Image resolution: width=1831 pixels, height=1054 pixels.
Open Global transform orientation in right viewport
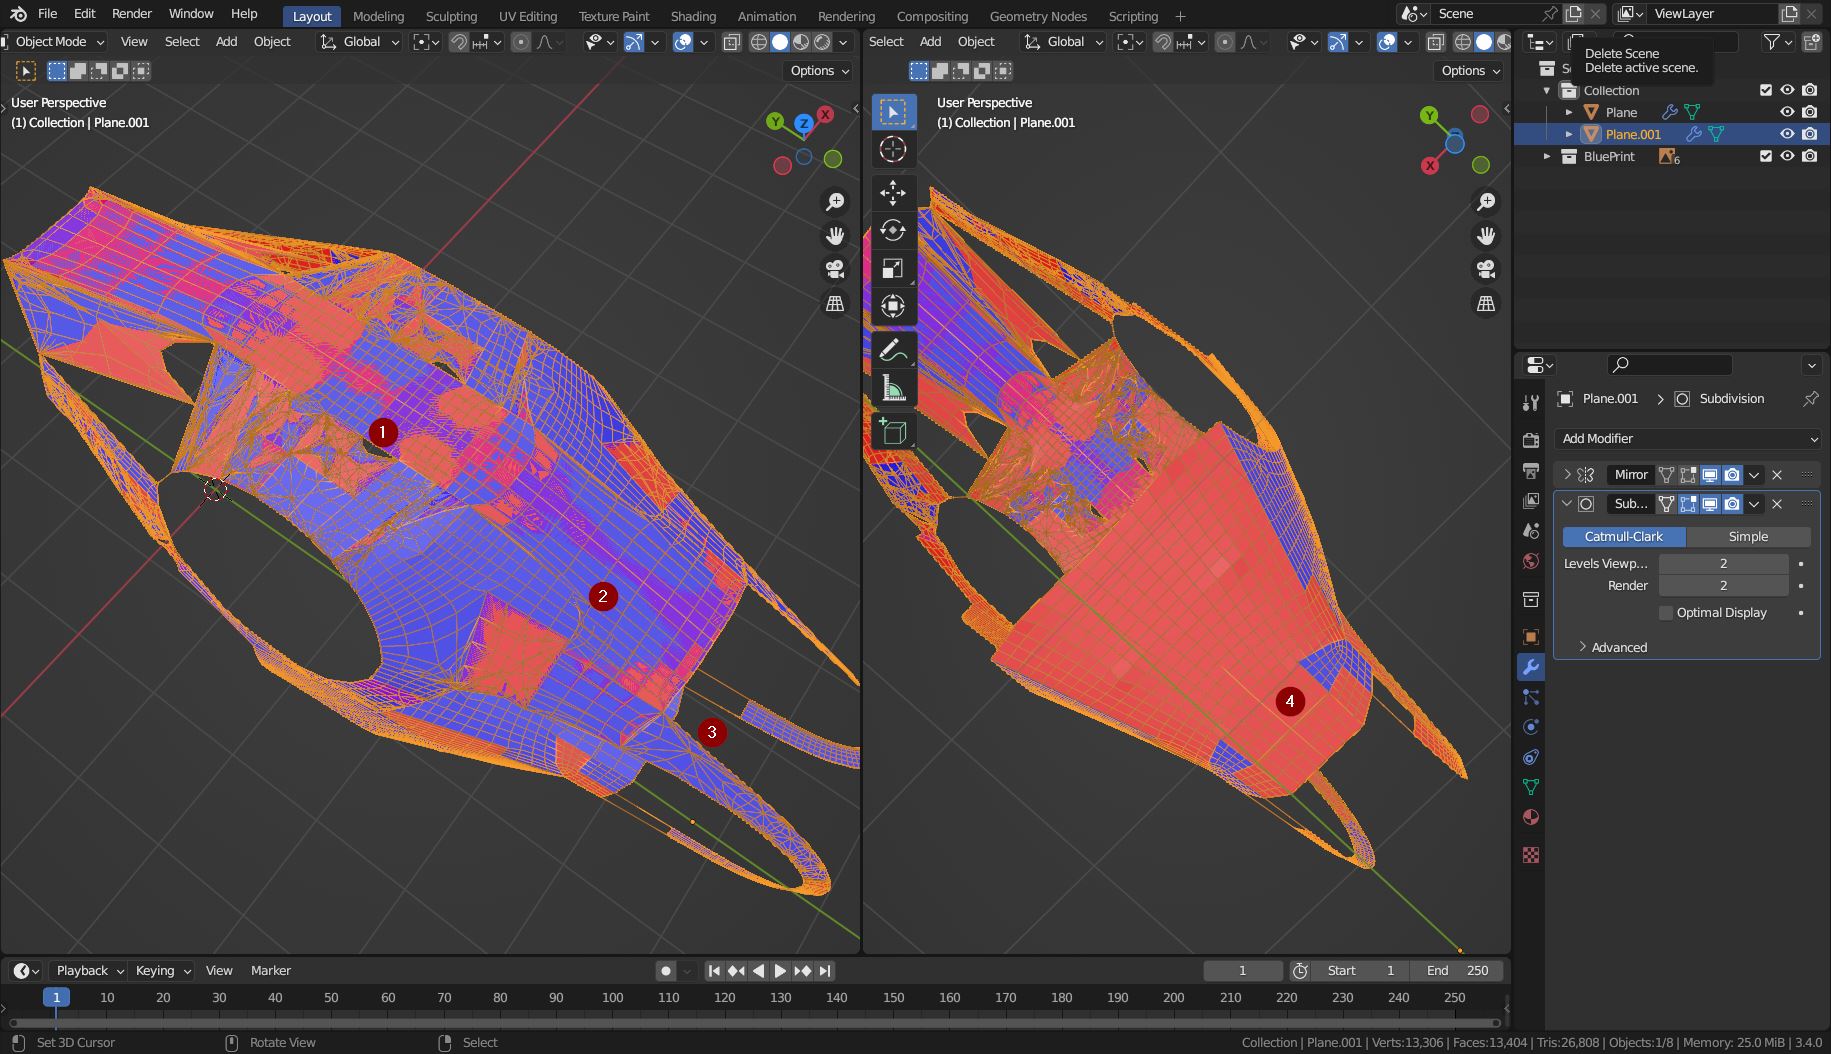click(x=1065, y=42)
